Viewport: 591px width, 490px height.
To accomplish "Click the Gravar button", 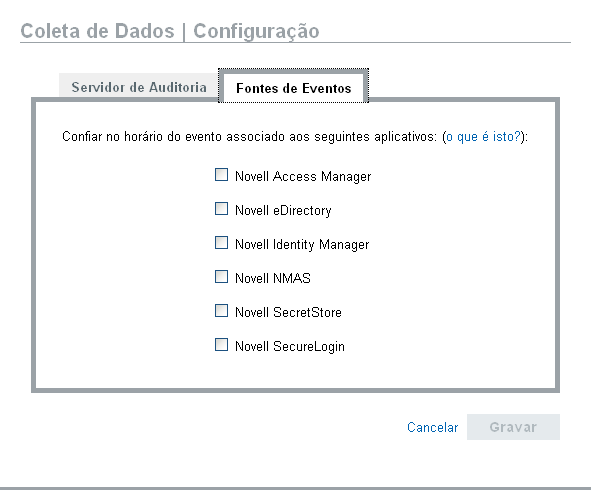I will [513, 427].
